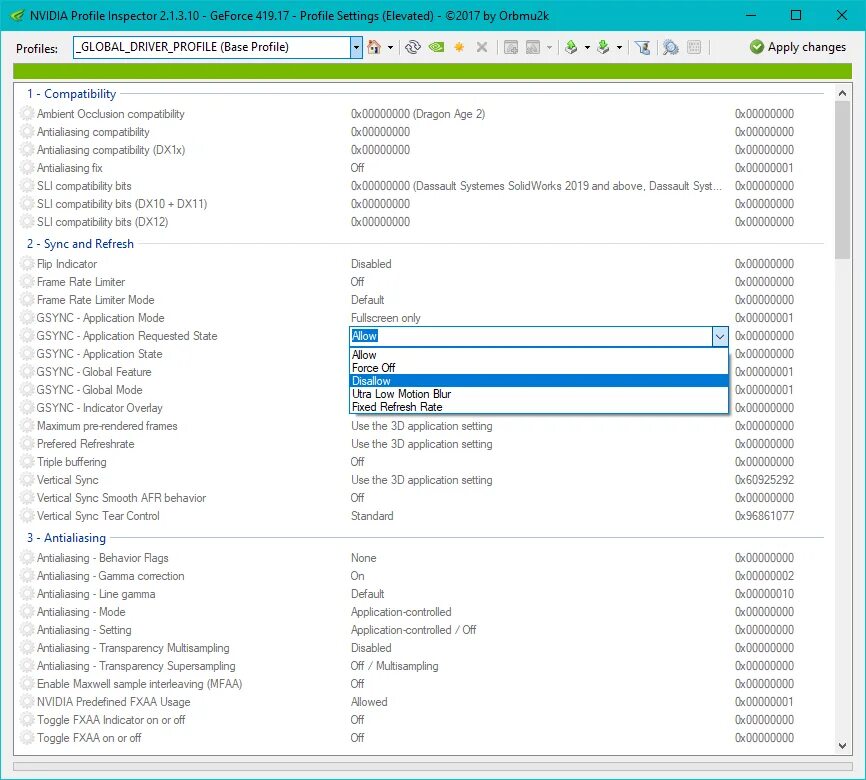Screen dimensions: 866x780
Task: Go to base profile via home icon
Action: click(x=374, y=47)
